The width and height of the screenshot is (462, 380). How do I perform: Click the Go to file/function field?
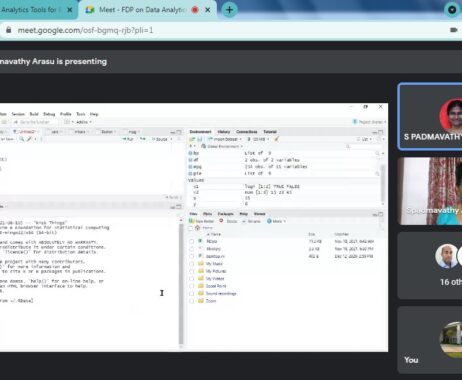(x=35, y=122)
